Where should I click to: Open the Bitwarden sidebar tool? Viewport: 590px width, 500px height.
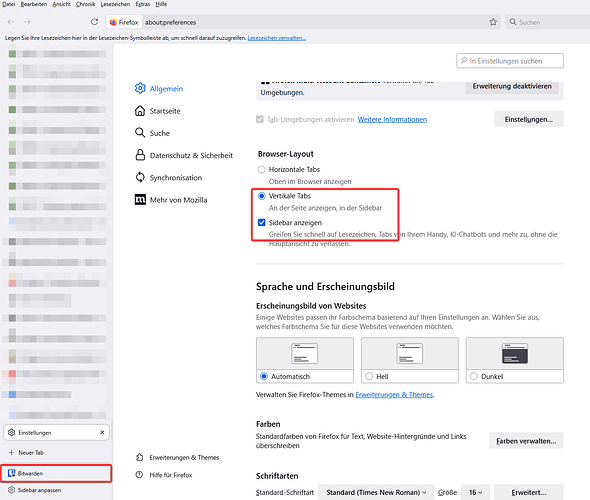pyautogui.click(x=56, y=473)
